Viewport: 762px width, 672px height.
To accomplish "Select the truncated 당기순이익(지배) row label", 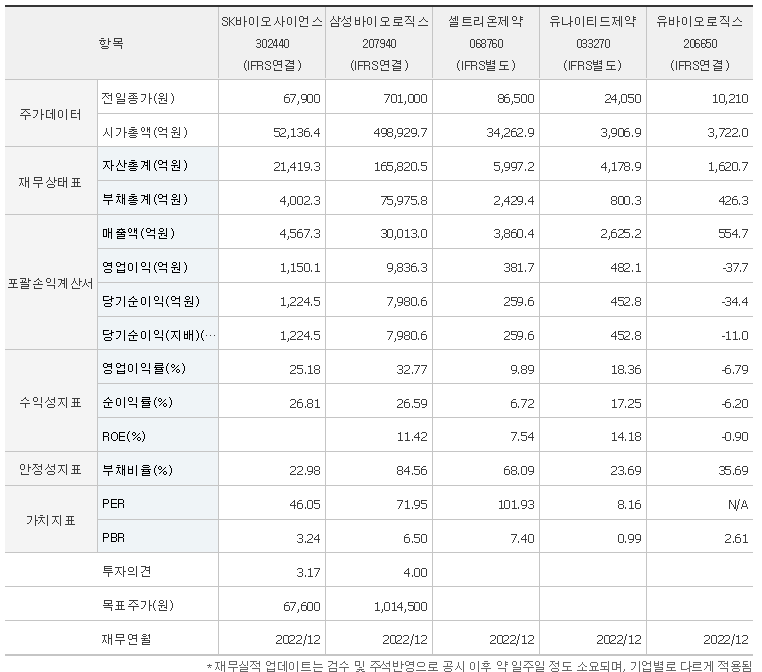I will pos(158,335).
